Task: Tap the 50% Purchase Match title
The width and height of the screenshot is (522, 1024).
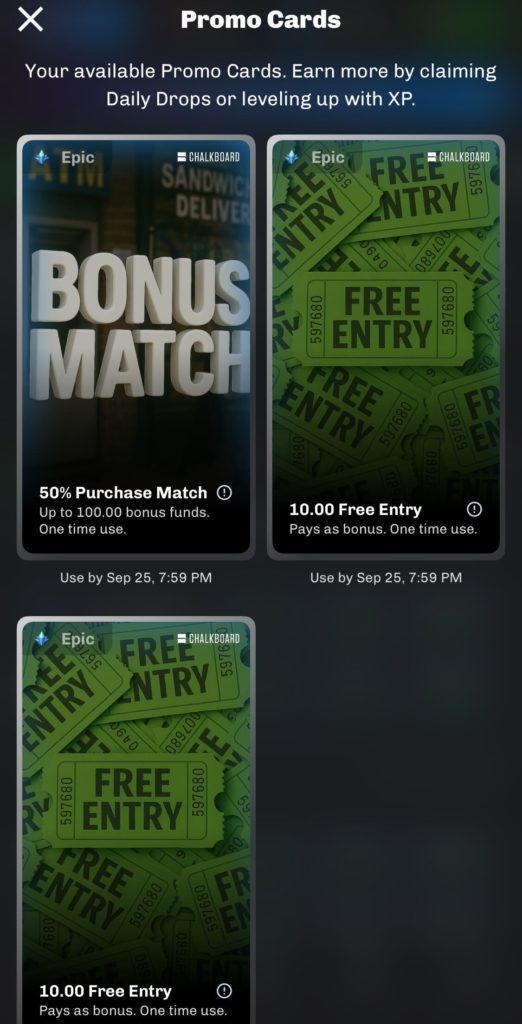Action: (123, 492)
